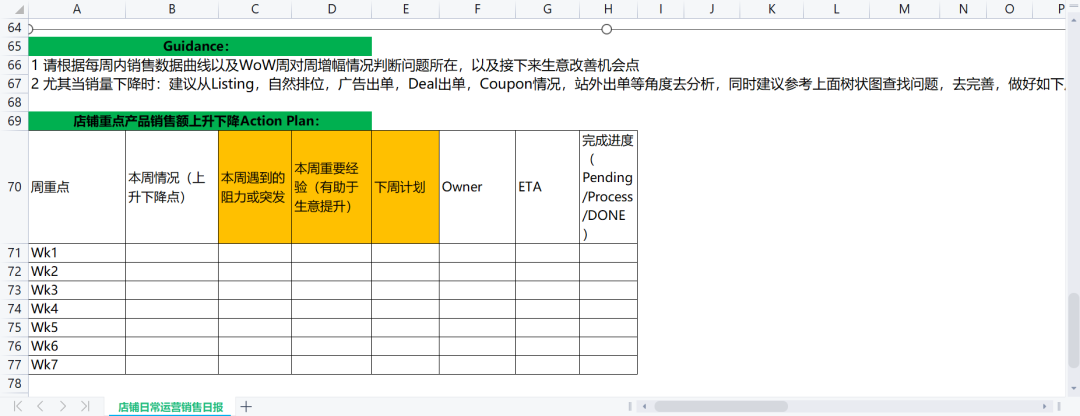1080x416 pixels.
Task: Select row 70 header
Action: pyautogui.click(x=14, y=186)
